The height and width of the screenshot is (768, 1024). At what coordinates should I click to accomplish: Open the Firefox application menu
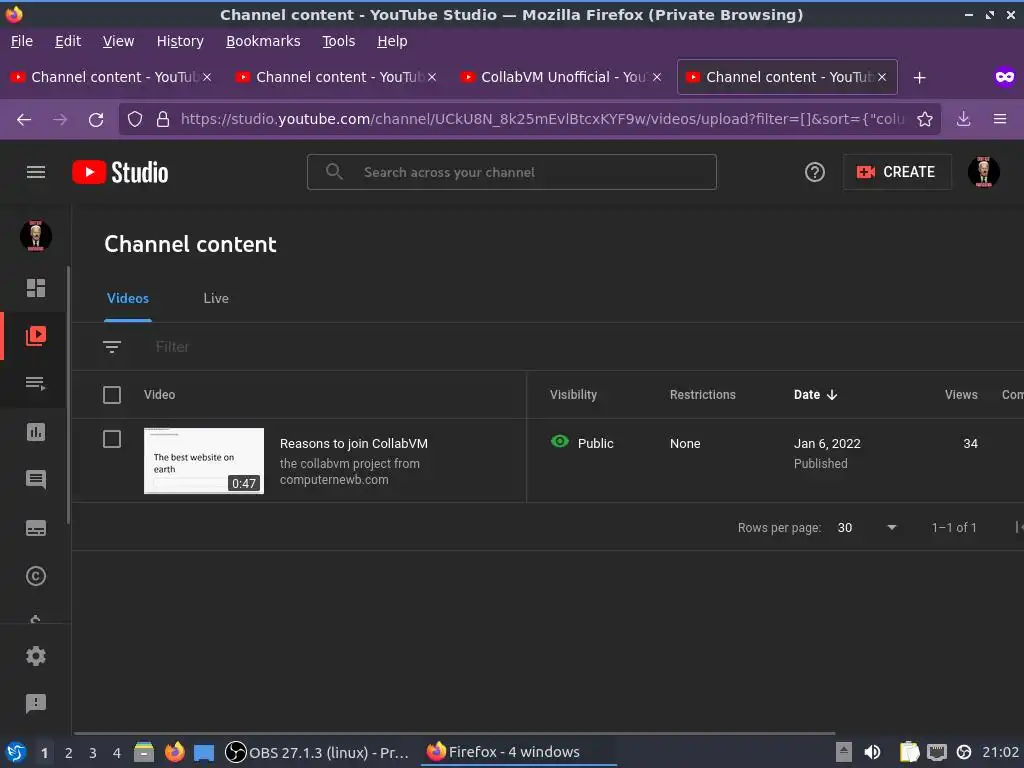[x=1000, y=119]
